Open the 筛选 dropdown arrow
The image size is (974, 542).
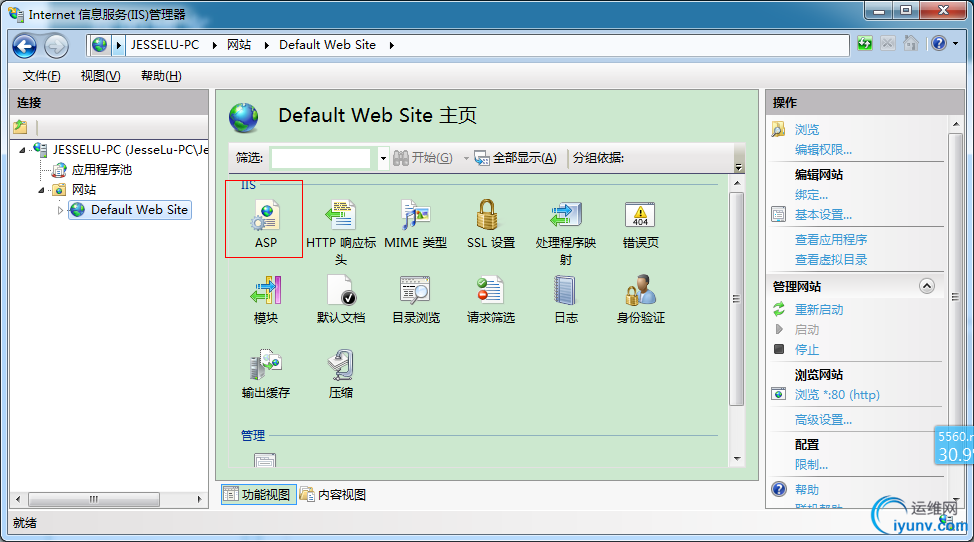(x=383, y=158)
